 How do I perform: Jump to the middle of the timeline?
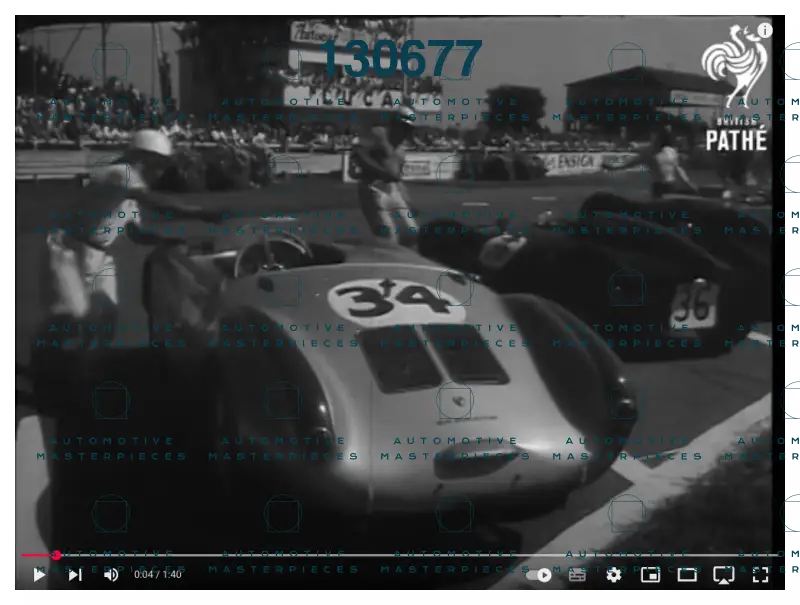[x=400, y=555]
